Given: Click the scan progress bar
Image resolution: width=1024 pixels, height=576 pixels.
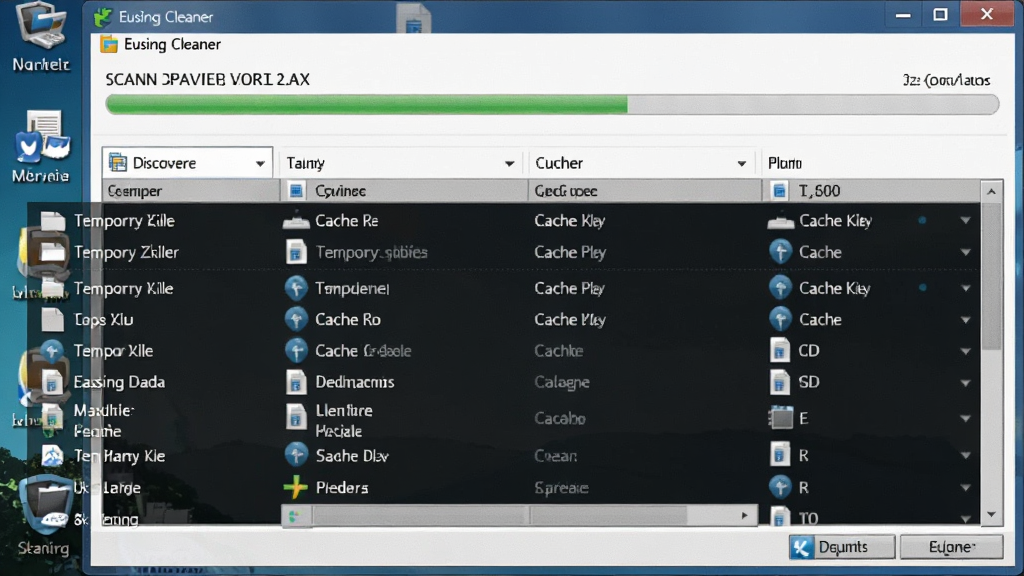Looking at the screenshot, I should (552, 104).
